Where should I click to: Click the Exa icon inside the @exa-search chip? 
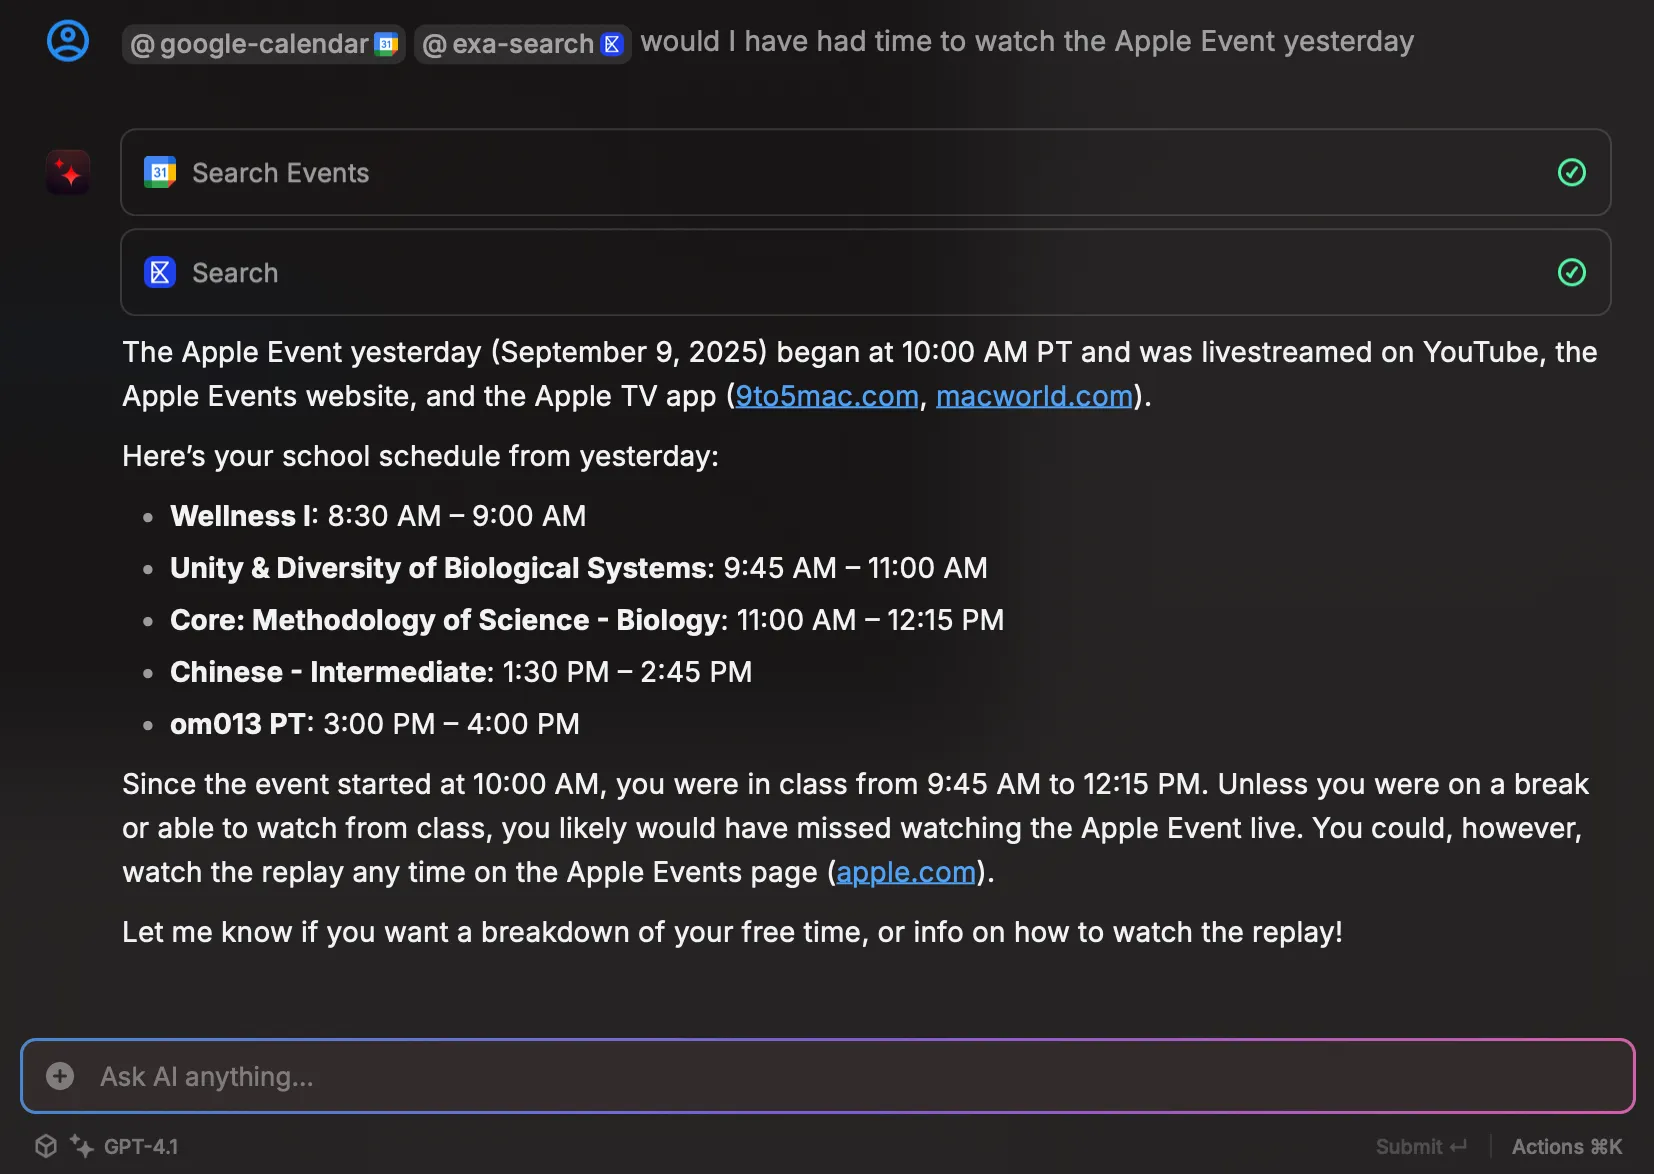click(x=610, y=43)
